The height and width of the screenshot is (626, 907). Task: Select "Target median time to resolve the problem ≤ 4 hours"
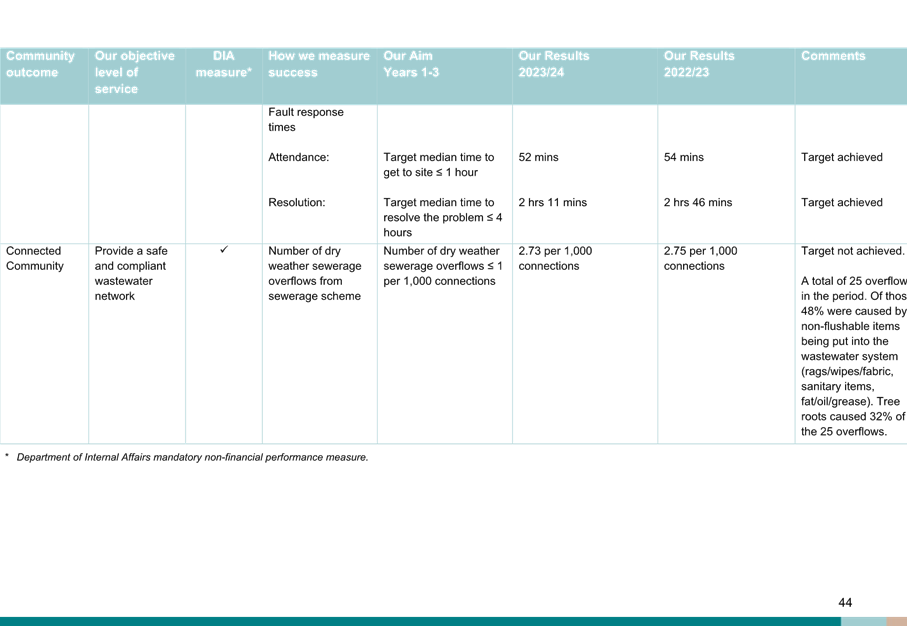click(x=443, y=218)
